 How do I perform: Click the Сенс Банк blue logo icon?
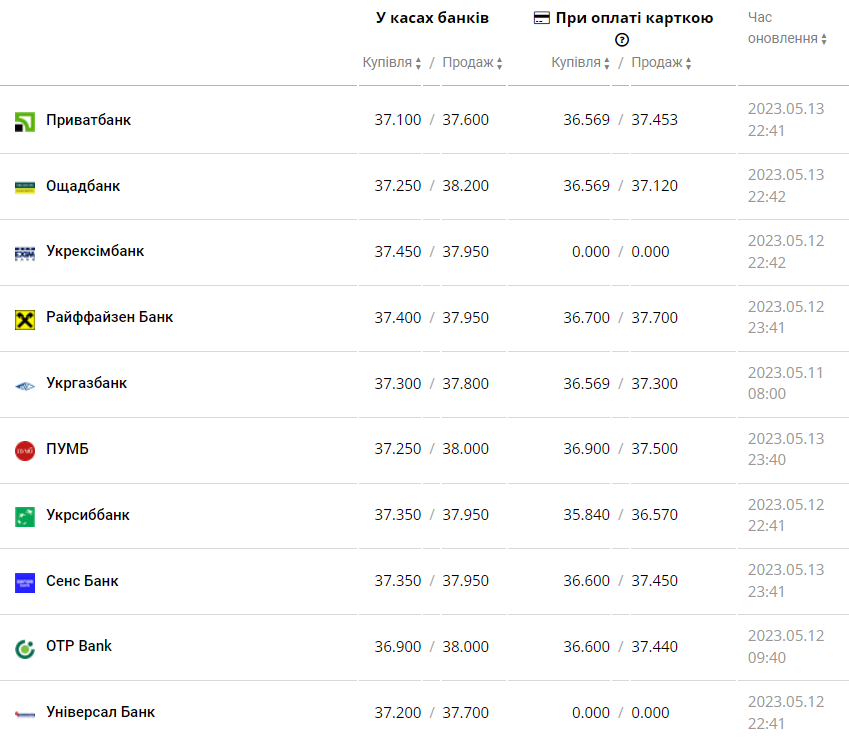click(x=25, y=582)
